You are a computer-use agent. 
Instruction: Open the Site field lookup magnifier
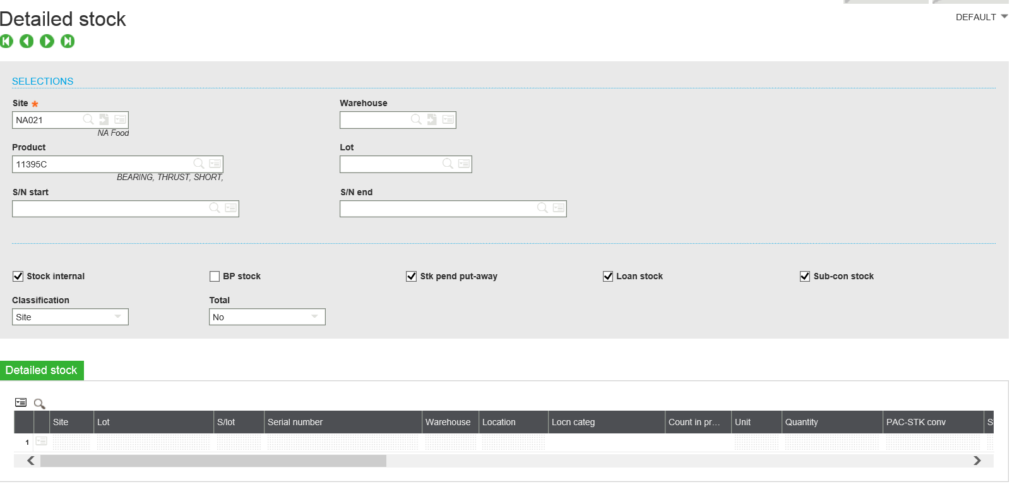pos(89,120)
